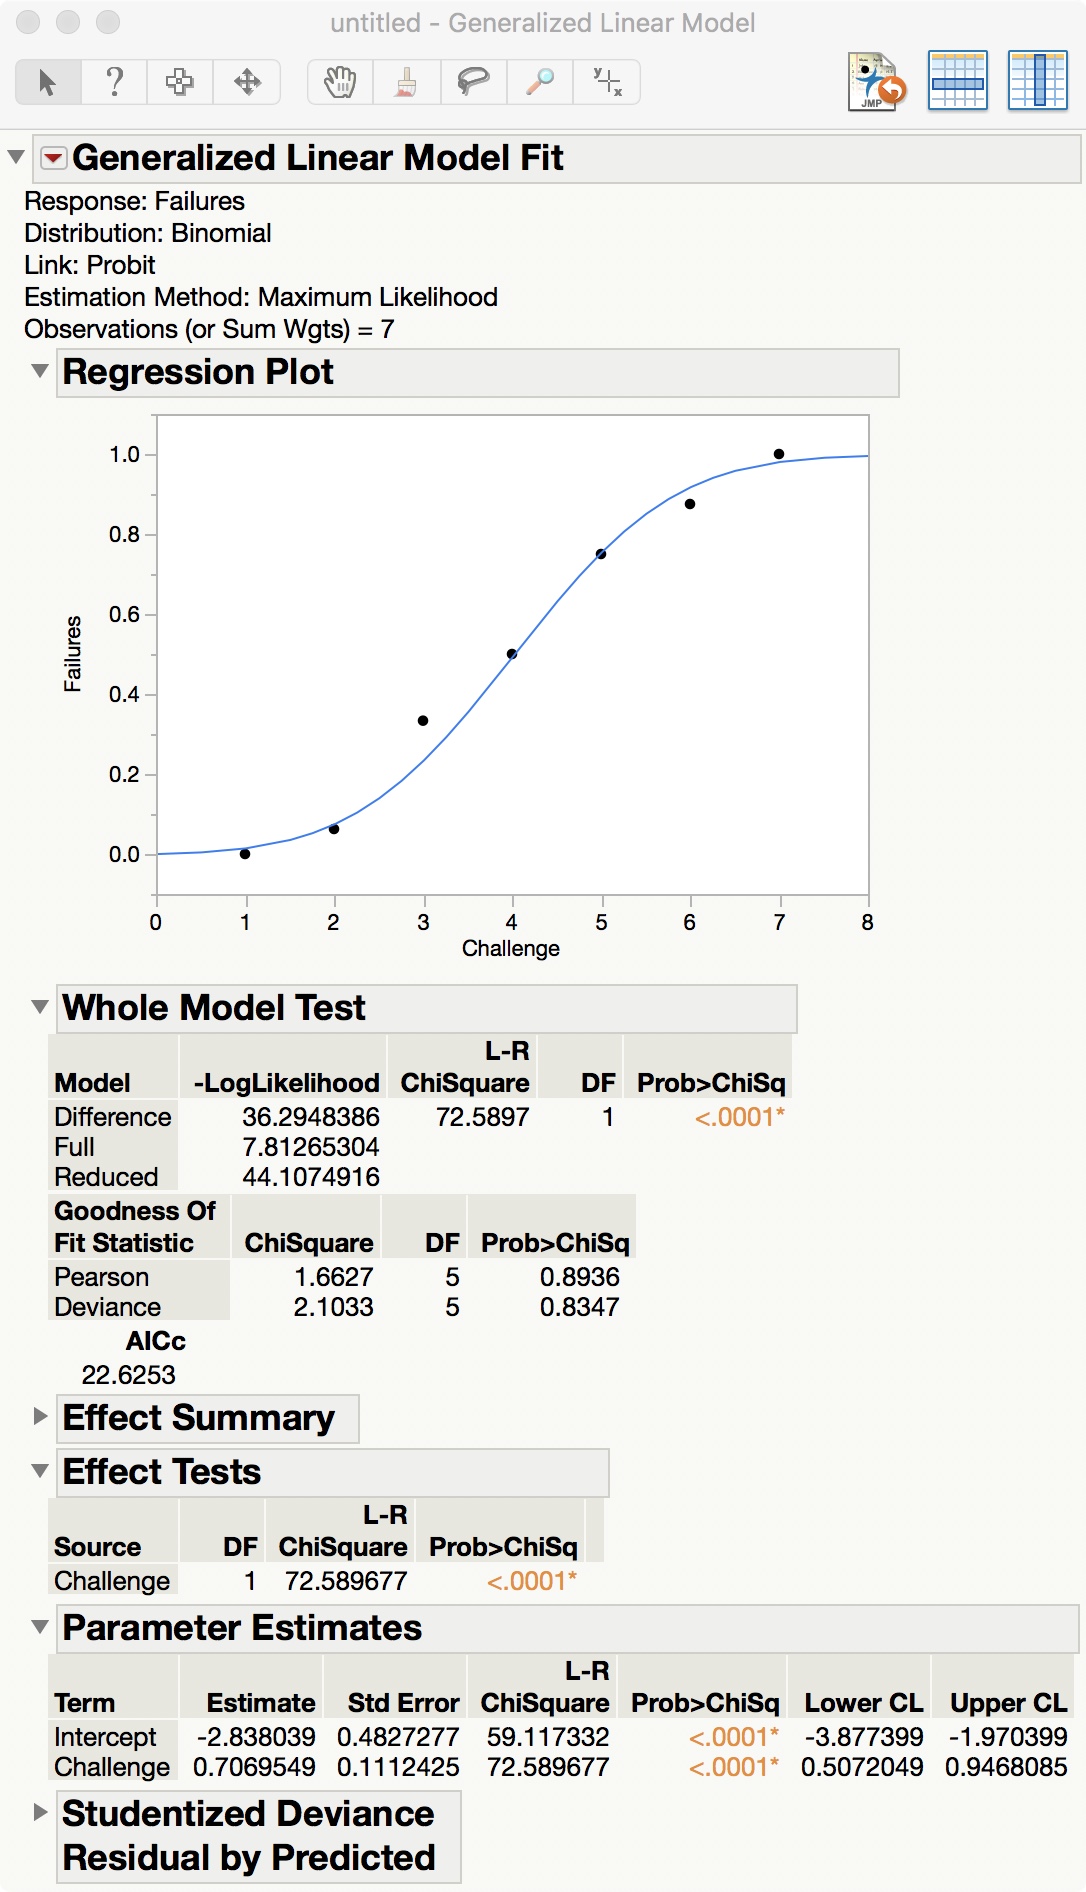Choose the fat-plus selection tool
The image size is (1086, 1892).
pyautogui.click(x=180, y=82)
